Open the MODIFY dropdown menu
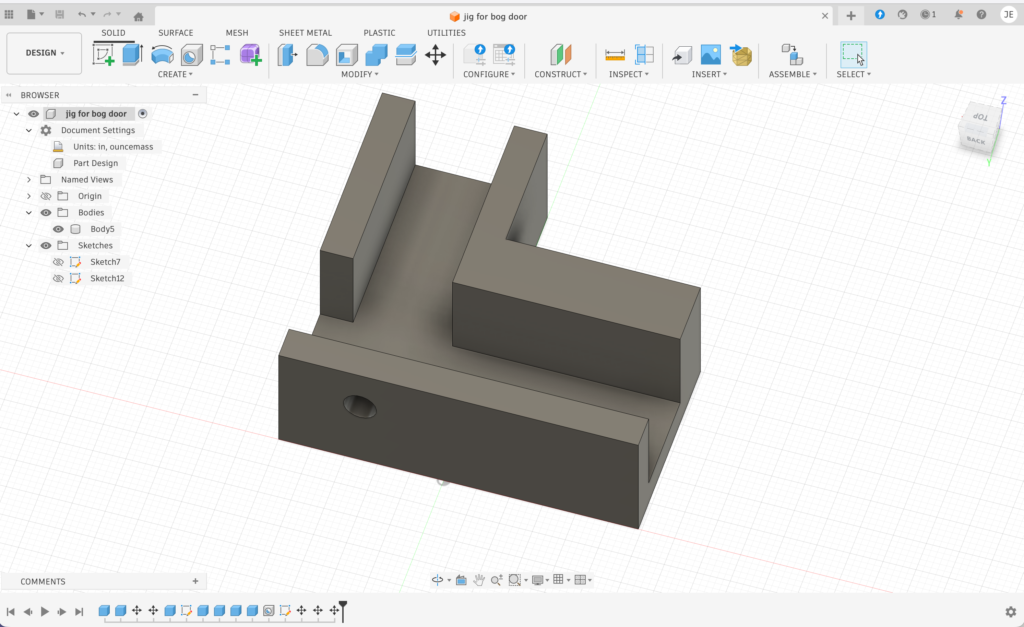The width and height of the screenshot is (1024, 627). pos(360,74)
